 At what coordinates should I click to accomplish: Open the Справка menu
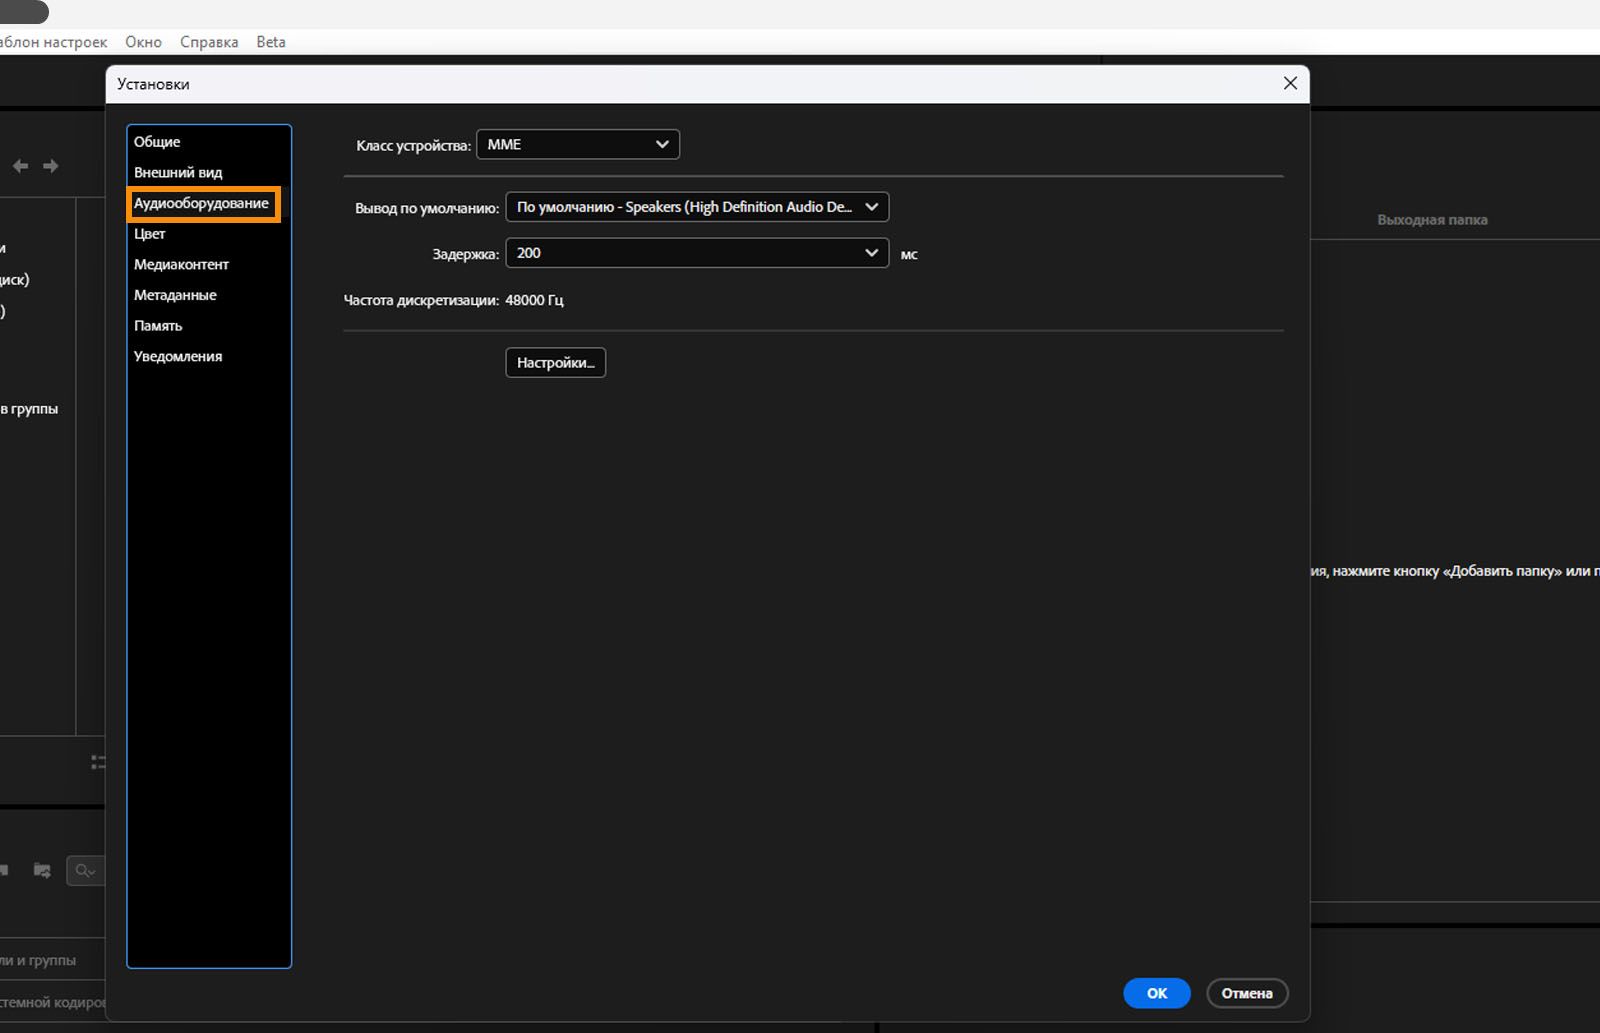[x=209, y=42]
